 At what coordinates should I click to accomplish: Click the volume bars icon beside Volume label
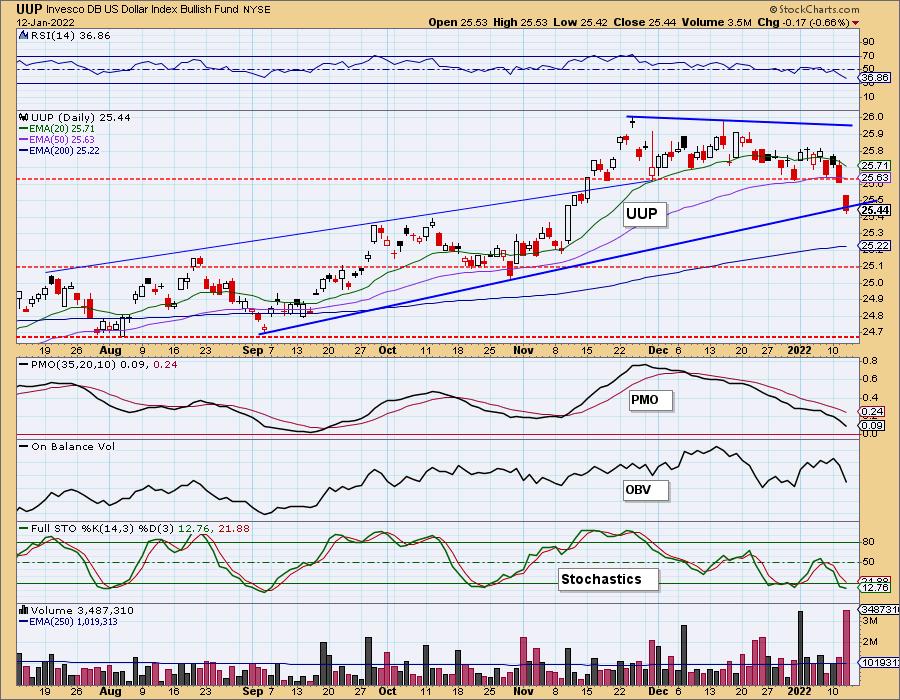[x=24, y=610]
